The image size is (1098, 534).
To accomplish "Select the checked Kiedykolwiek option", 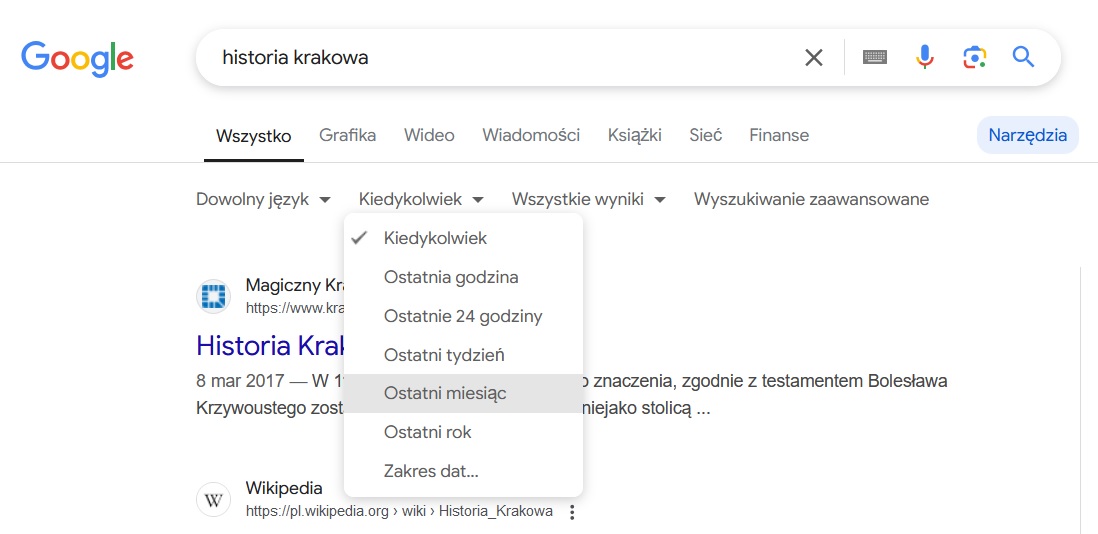I will 435,238.
